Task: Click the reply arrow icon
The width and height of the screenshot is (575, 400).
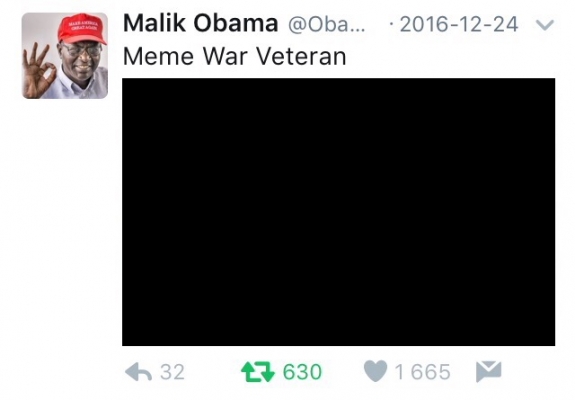Action: pos(138,372)
